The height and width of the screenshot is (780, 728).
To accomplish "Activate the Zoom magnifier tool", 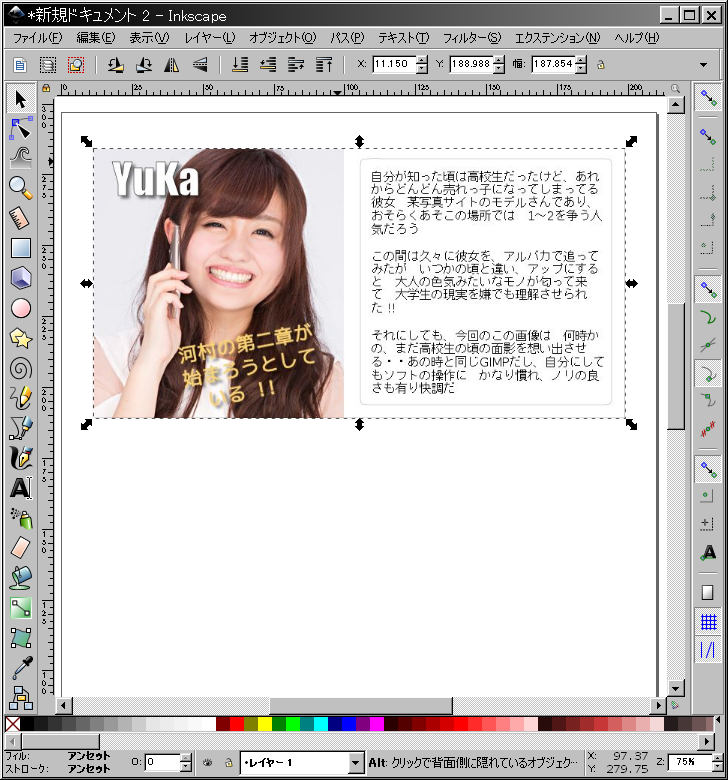I will click(x=21, y=188).
